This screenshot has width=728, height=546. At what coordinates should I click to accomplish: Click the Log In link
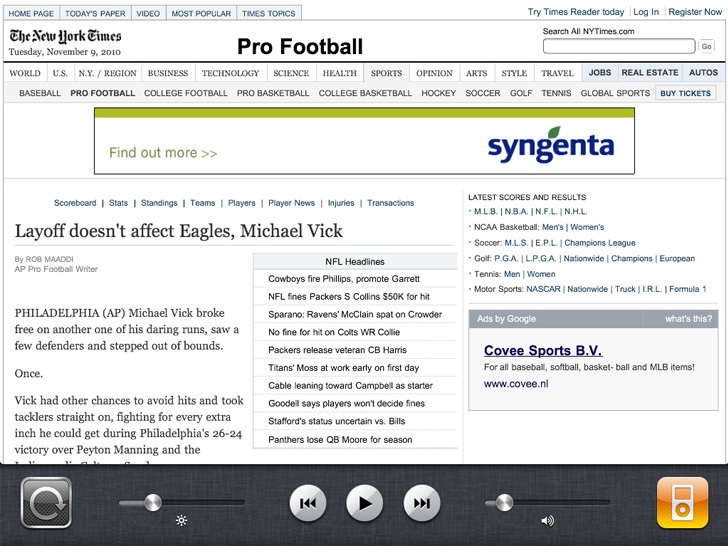[646, 12]
